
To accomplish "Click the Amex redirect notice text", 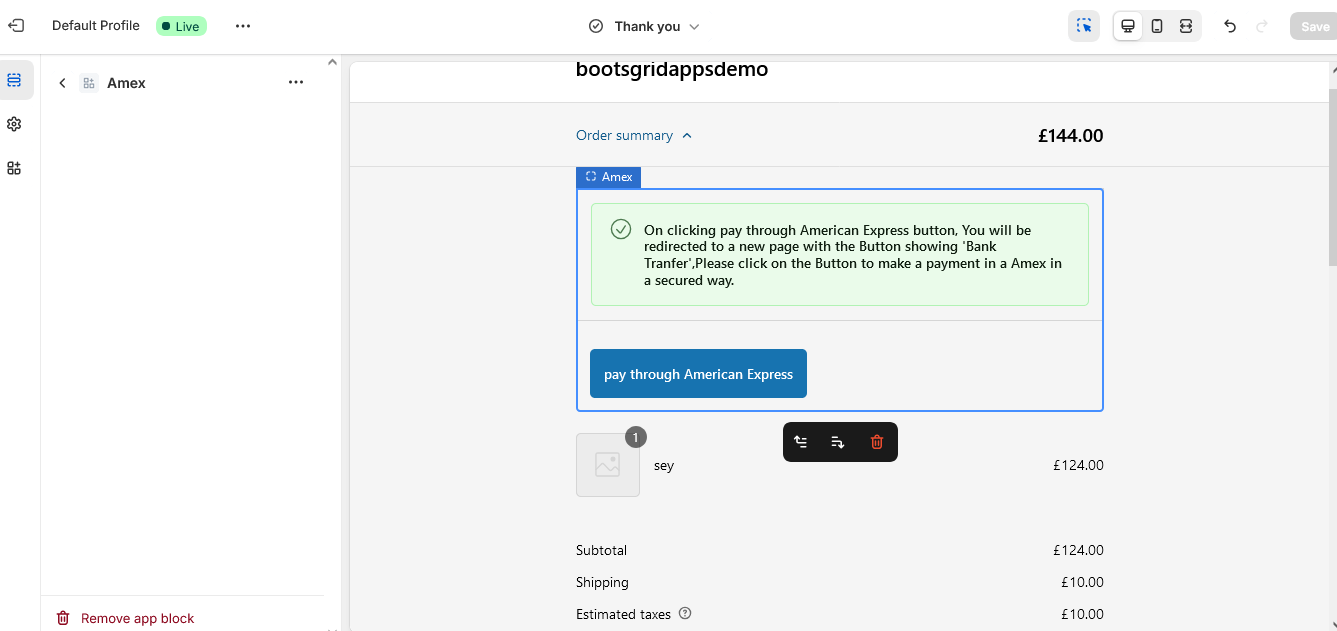I will pyautogui.click(x=853, y=255).
